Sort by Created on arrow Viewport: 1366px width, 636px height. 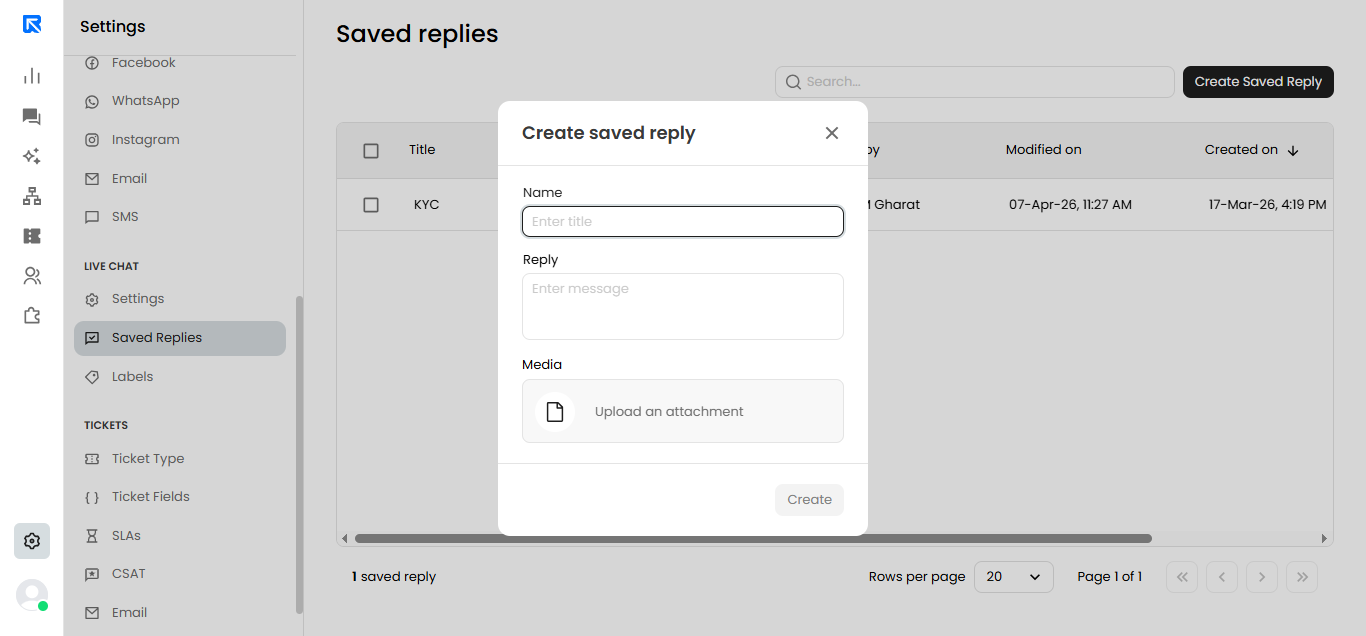pyautogui.click(x=1292, y=151)
